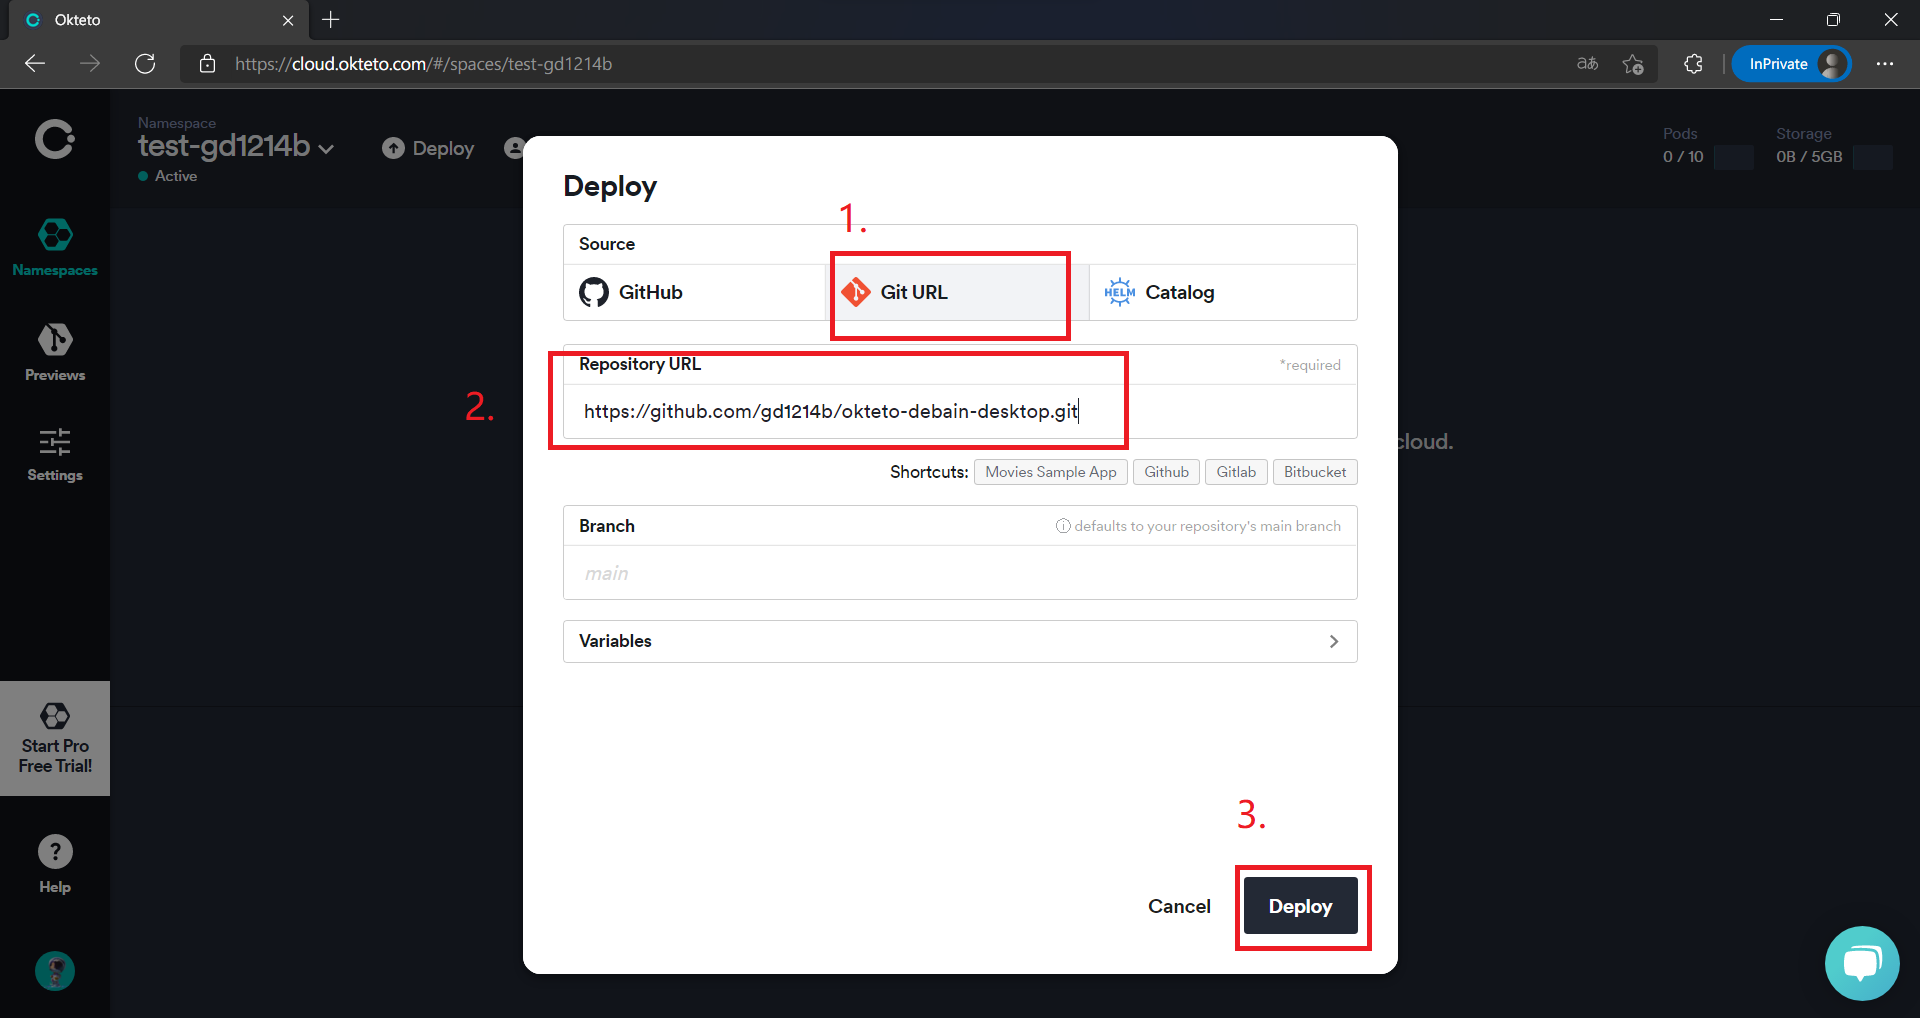This screenshot has height=1018, width=1920.
Task: Select the Helm Catalog source option
Action: 1223,292
